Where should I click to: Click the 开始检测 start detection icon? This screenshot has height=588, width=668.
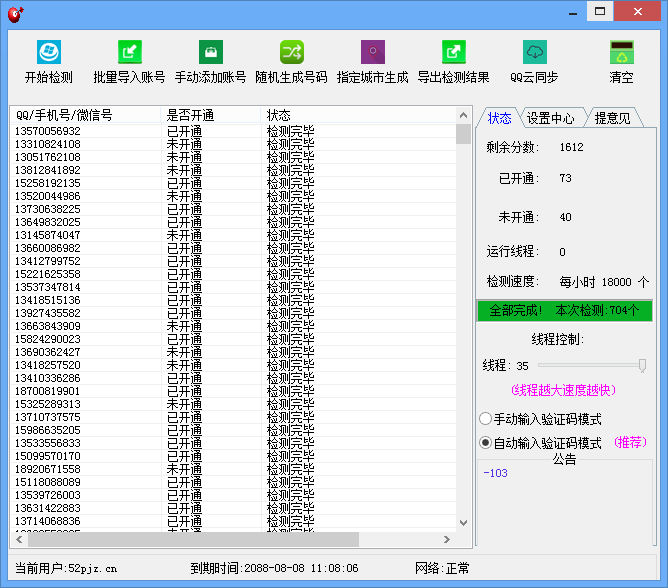(48, 53)
